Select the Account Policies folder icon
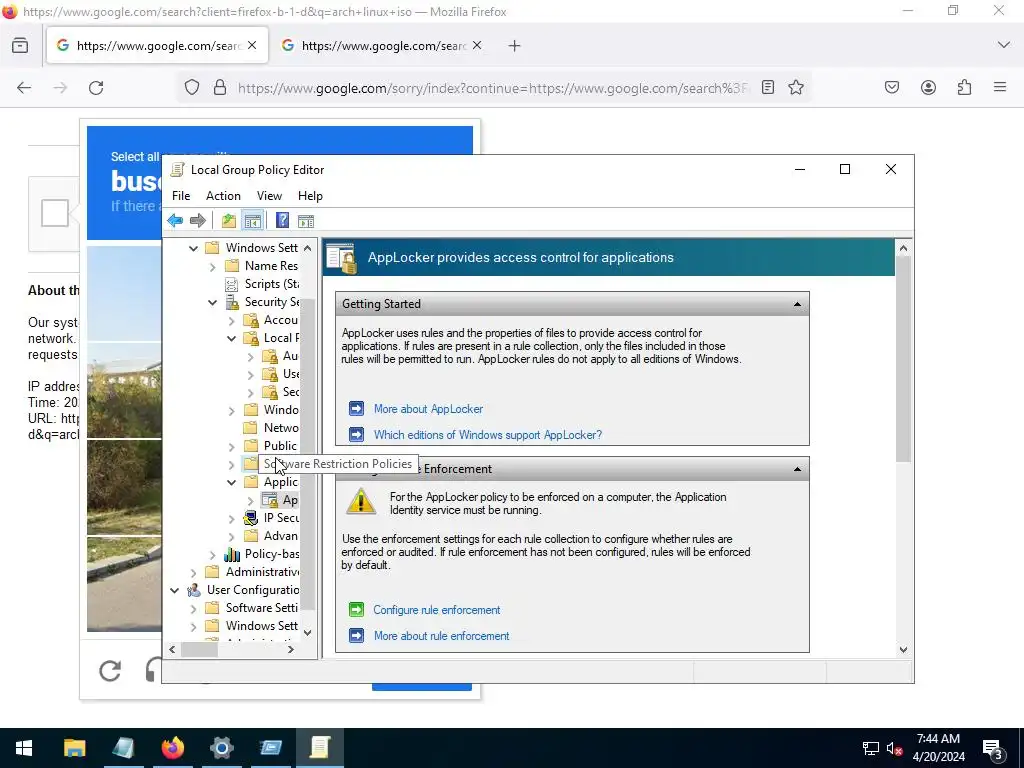Image resolution: width=1024 pixels, height=768 pixels. pyautogui.click(x=251, y=320)
